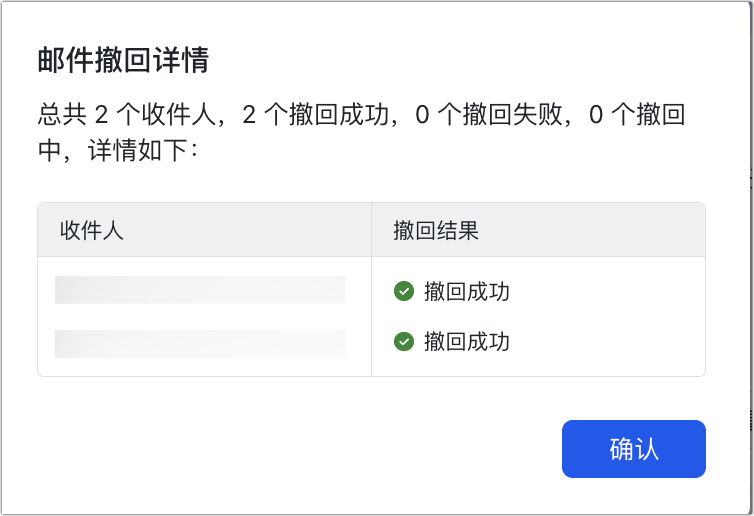This screenshot has height=516, width=754.
Task: Click the 0 个撤回失败 phrase in the summary
Action: [x=489, y=115]
